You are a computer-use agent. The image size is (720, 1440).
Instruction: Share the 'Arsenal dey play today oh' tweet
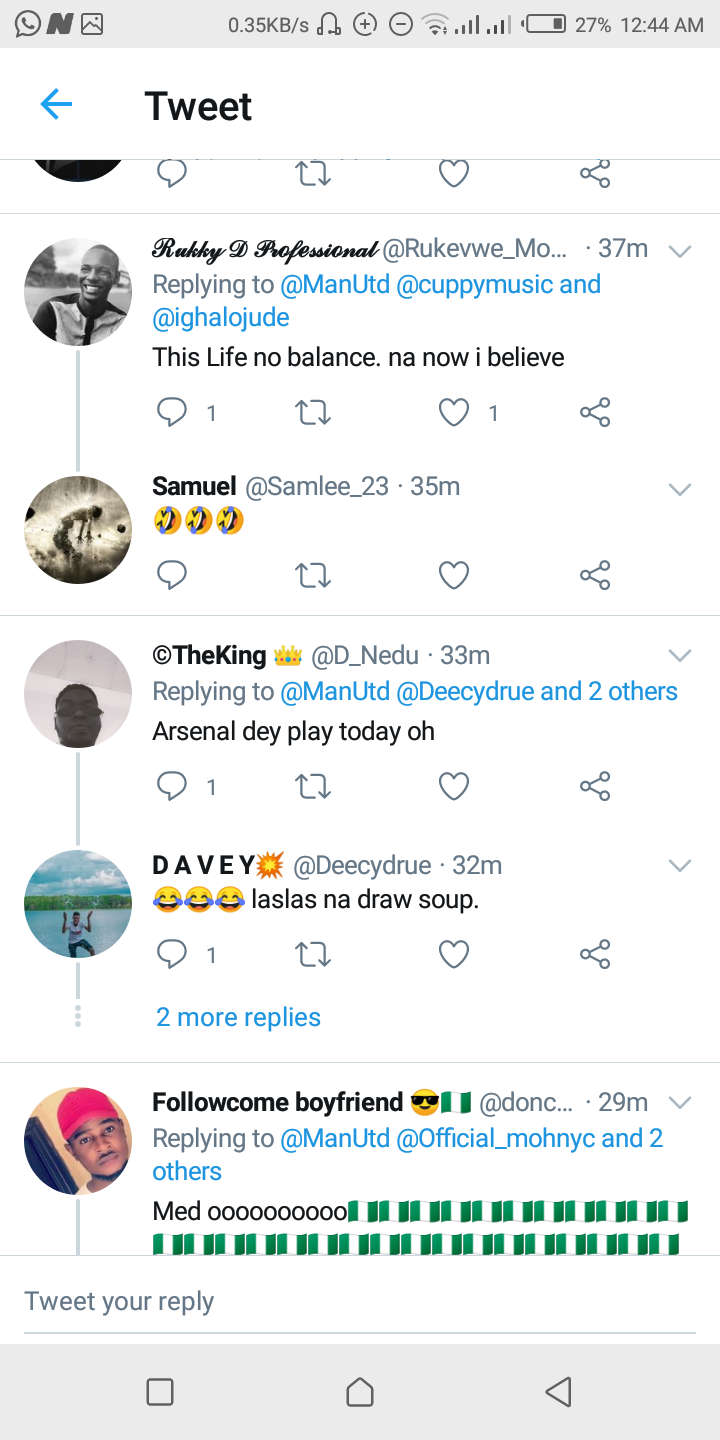595,787
